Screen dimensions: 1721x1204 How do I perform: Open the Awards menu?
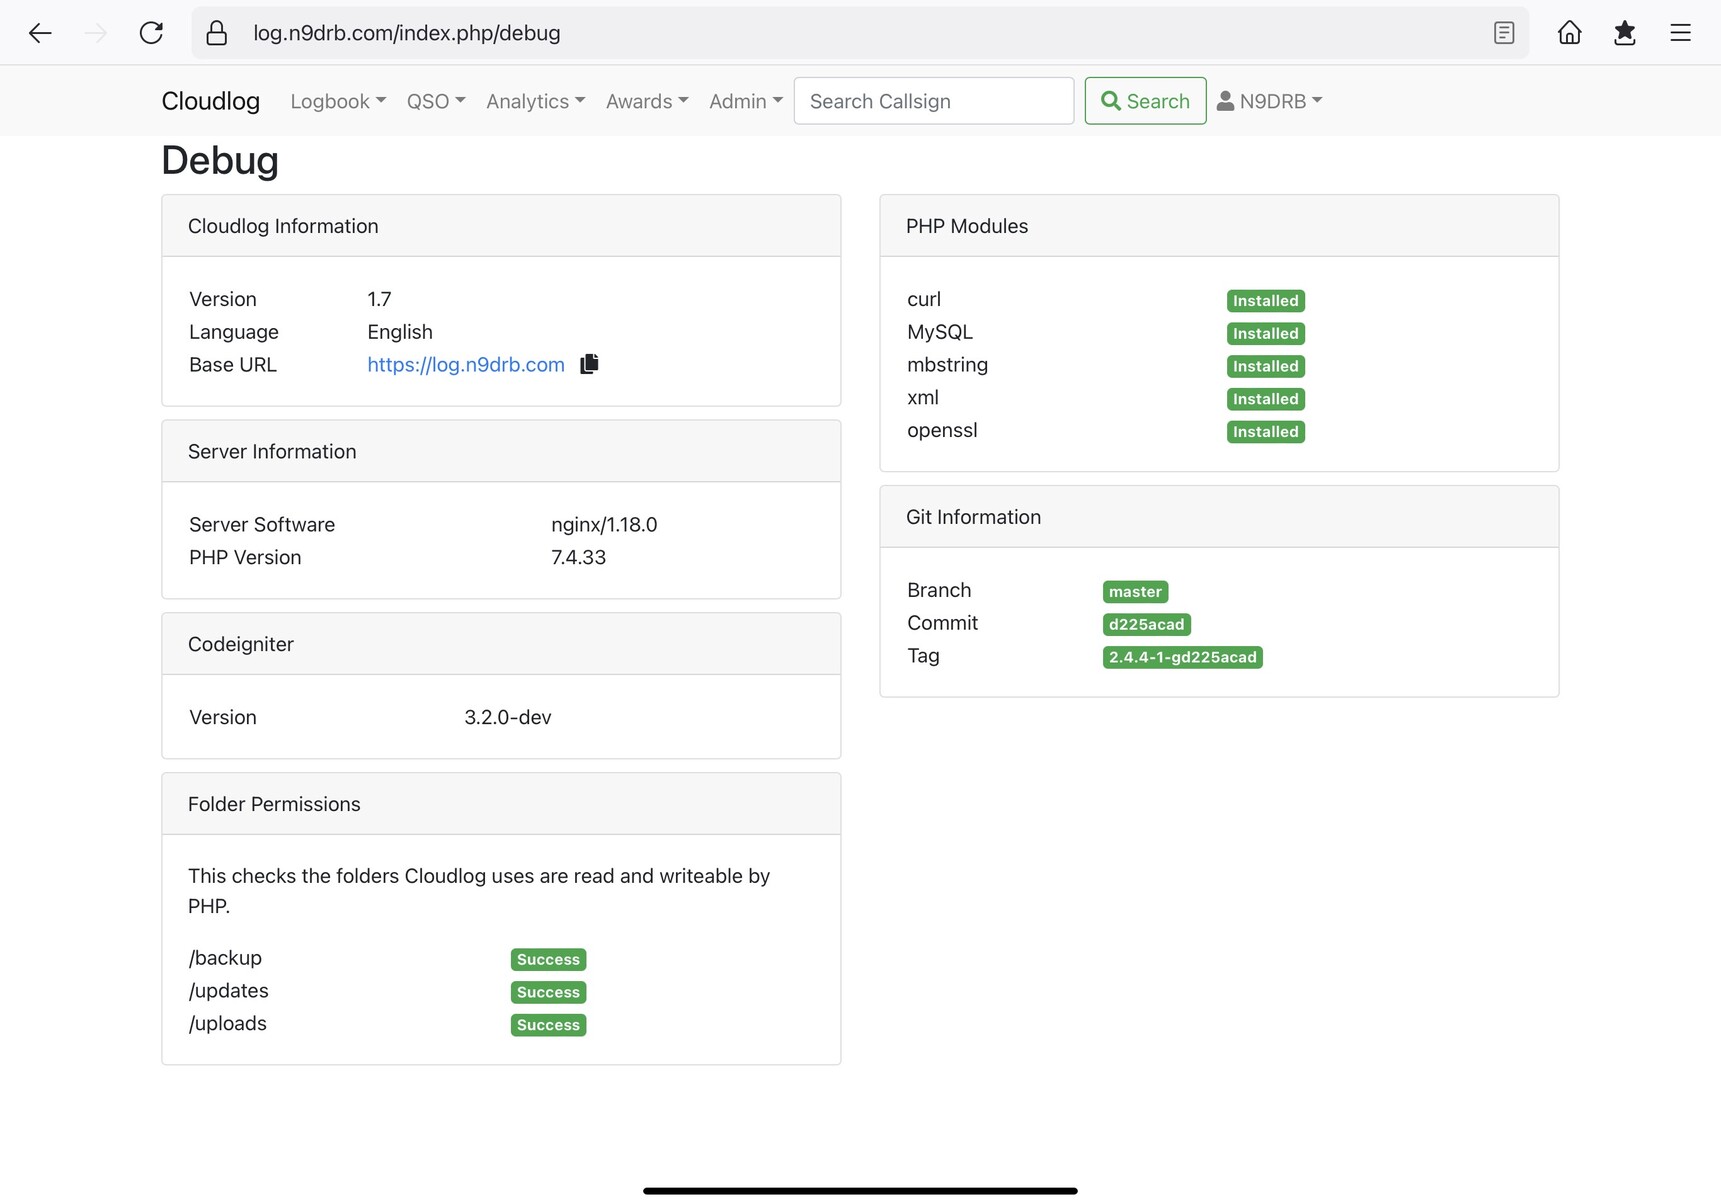click(x=646, y=101)
